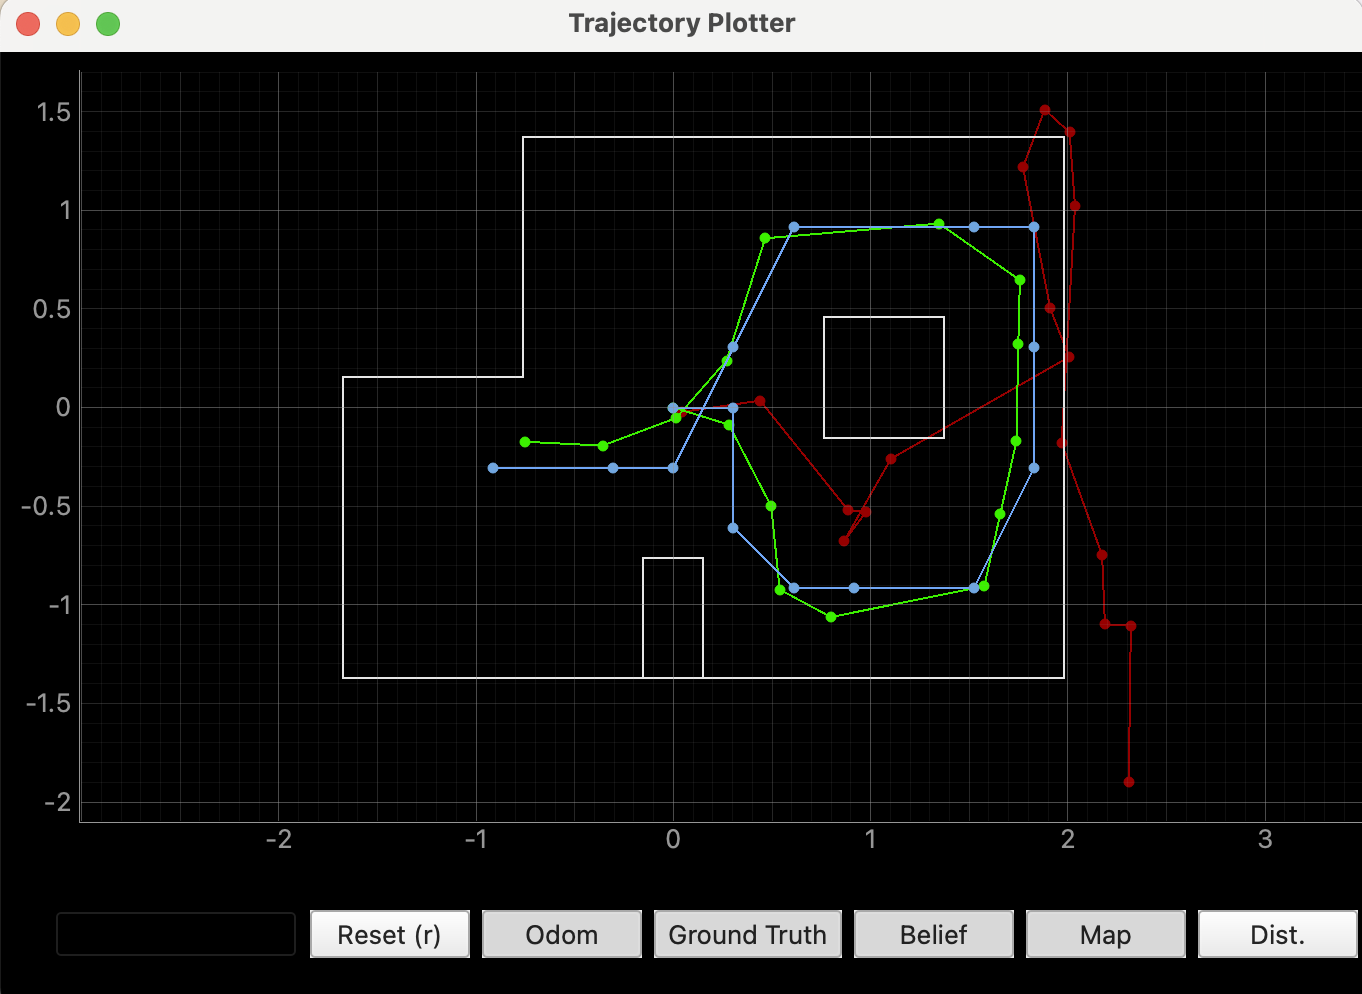This screenshot has width=1362, height=994.
Task: Minimize the Trajectory Plotter window
Action: 68,24
